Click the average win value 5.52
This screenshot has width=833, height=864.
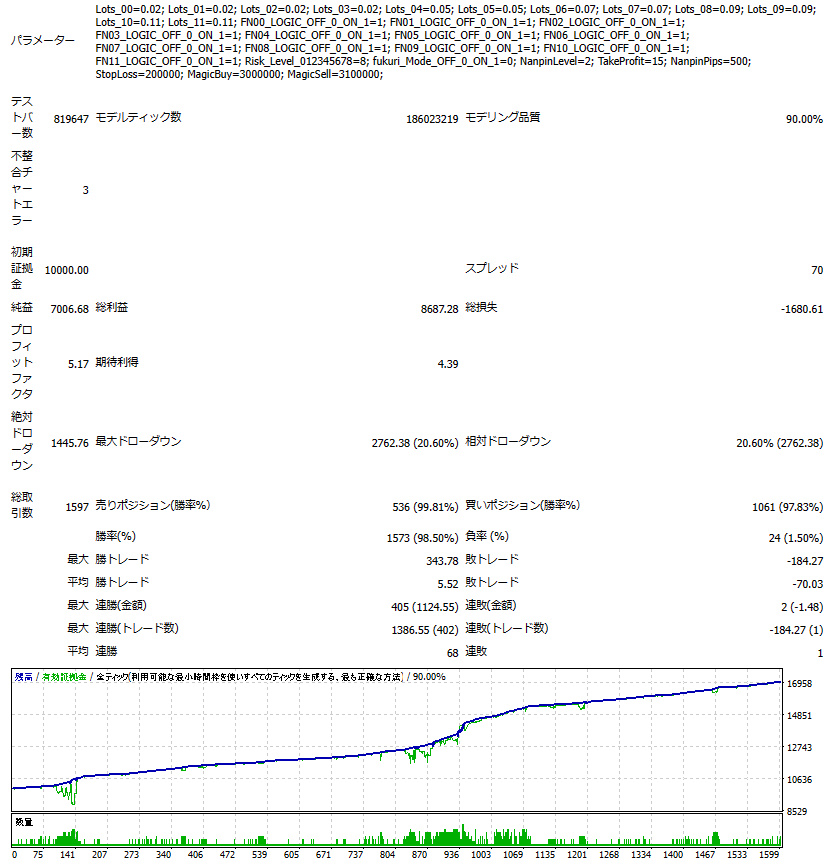(x=448, y=584)
